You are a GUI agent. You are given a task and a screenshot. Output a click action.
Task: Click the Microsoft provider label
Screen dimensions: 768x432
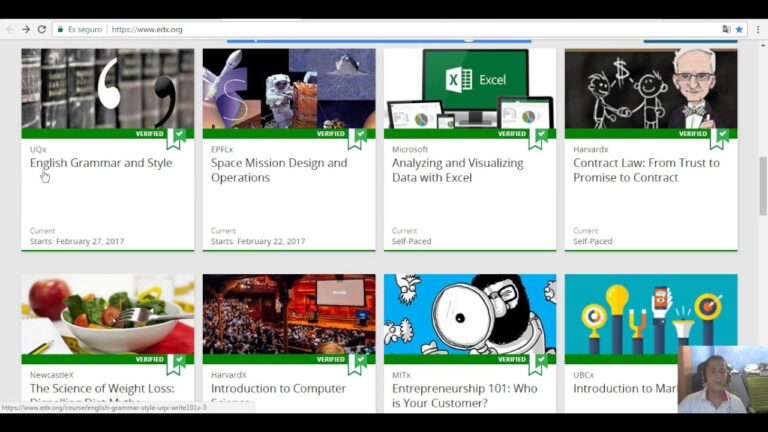point(410,149)
